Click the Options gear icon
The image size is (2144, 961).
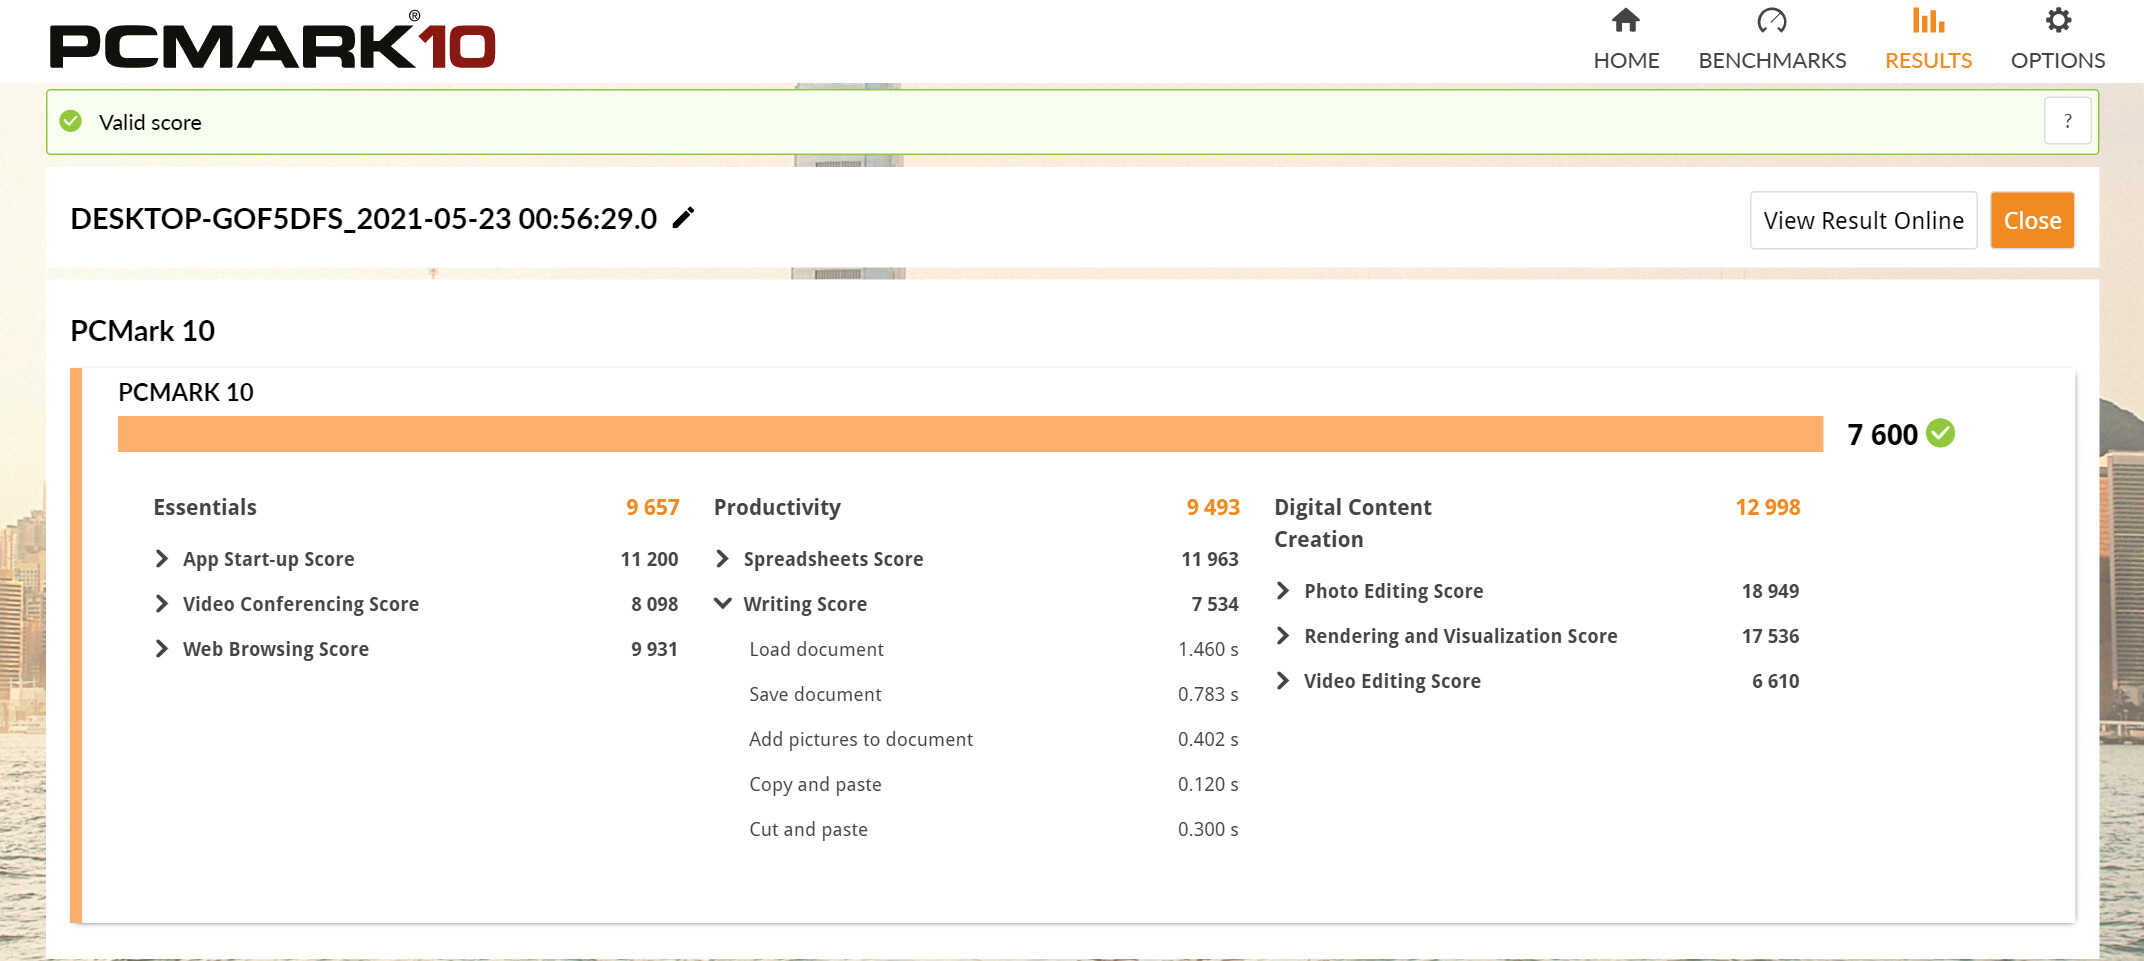pyautogui.click(x=2058, y=20)
